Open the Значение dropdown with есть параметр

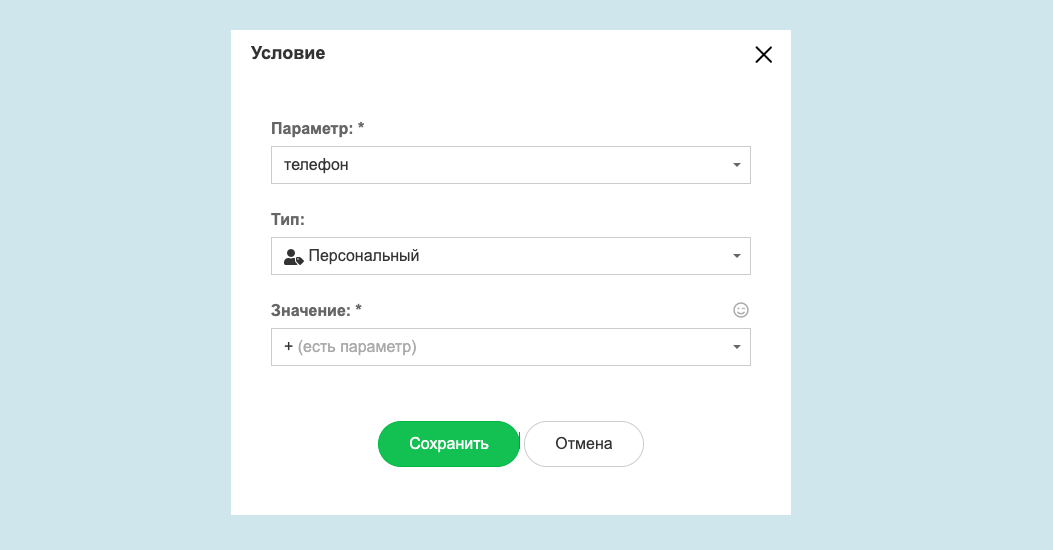(510, 347)
